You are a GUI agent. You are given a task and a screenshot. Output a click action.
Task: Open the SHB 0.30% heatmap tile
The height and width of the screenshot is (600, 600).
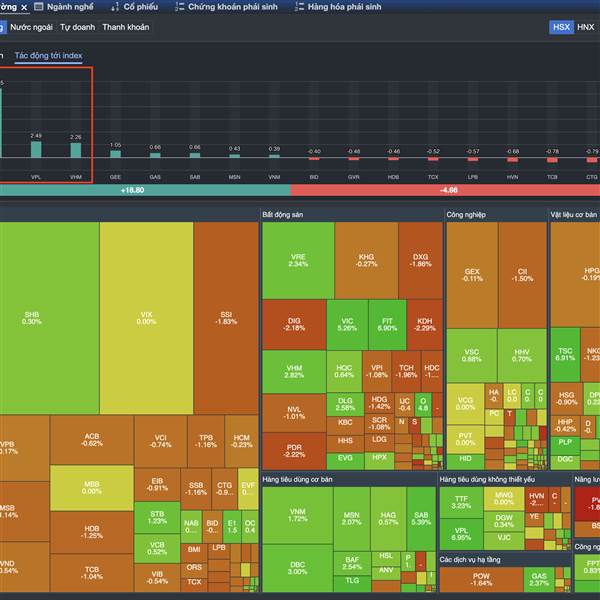pyautogui.click(x=49, y=318)
